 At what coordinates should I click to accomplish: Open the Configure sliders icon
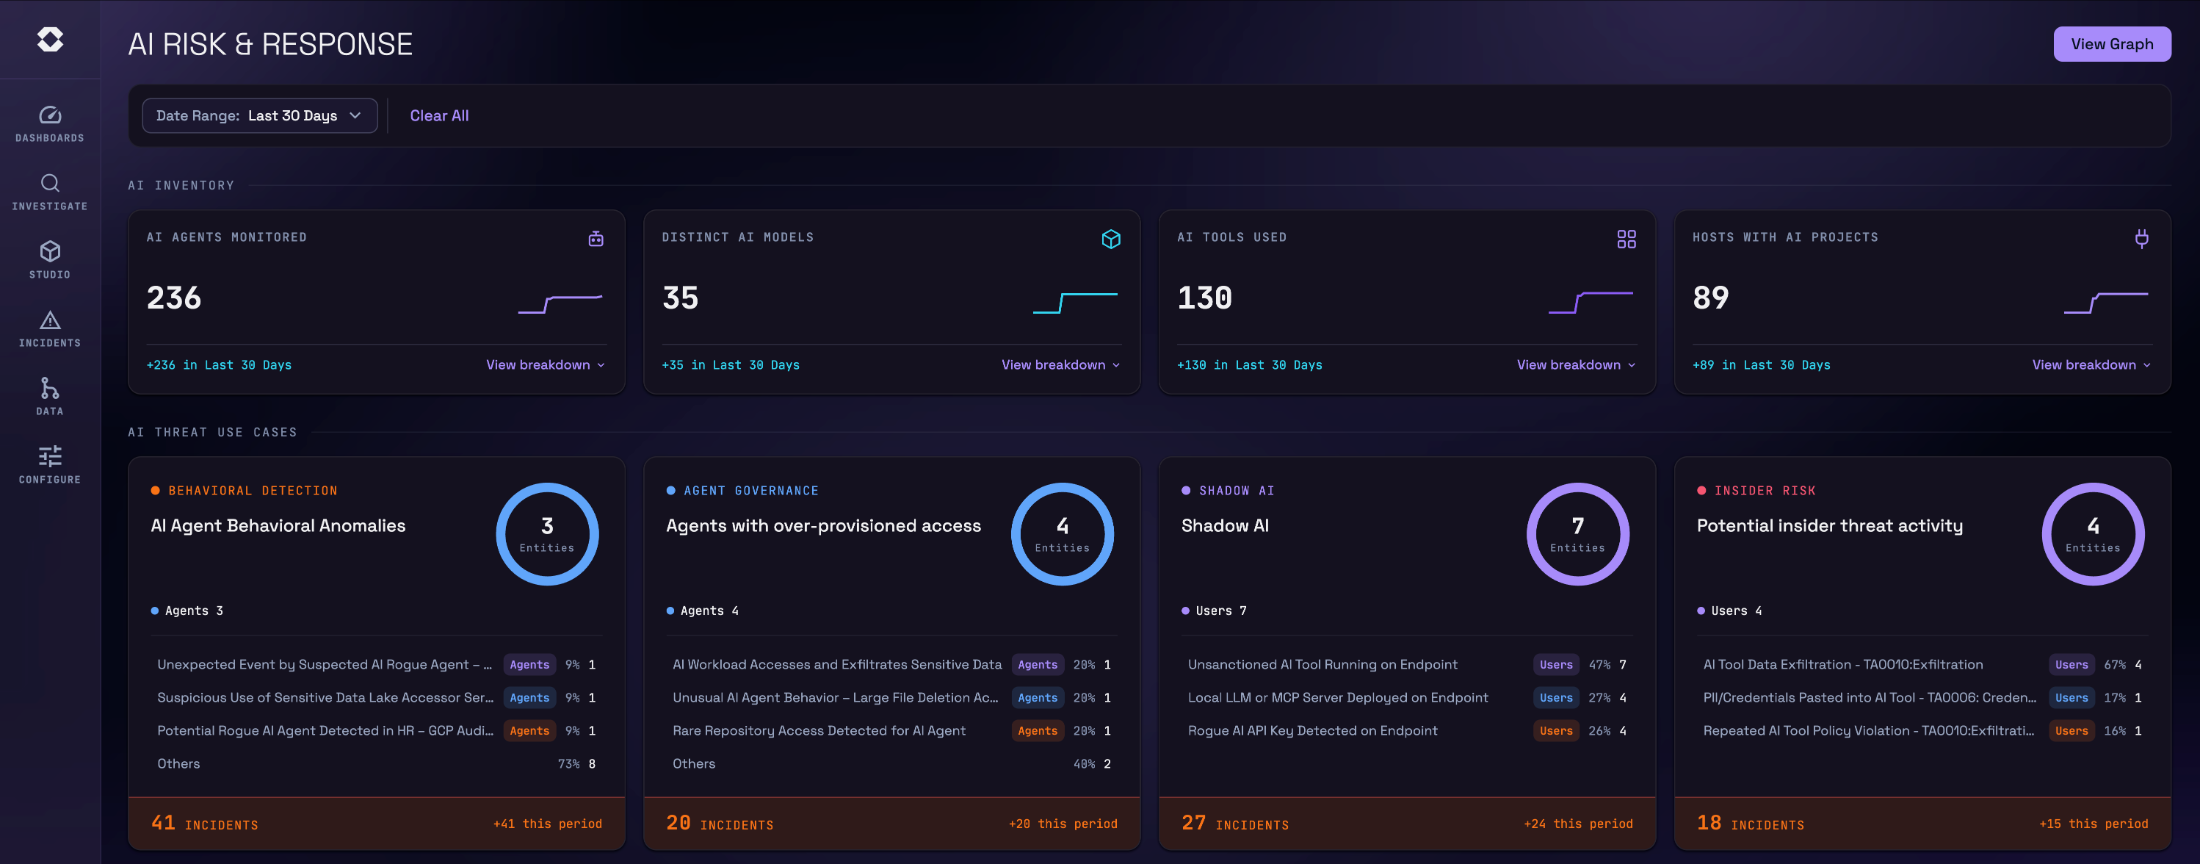(50, 456)
